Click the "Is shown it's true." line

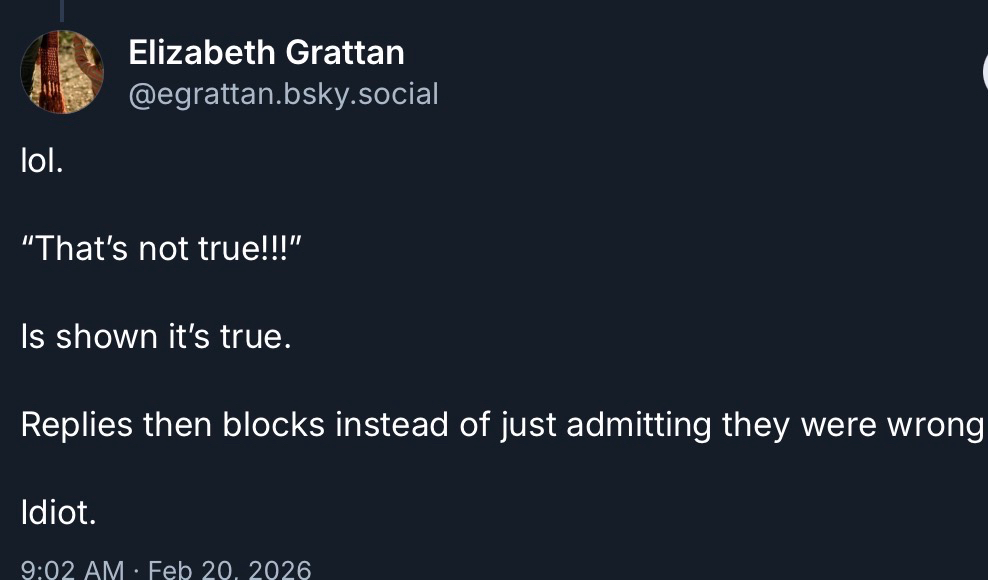tap(155, 337)
